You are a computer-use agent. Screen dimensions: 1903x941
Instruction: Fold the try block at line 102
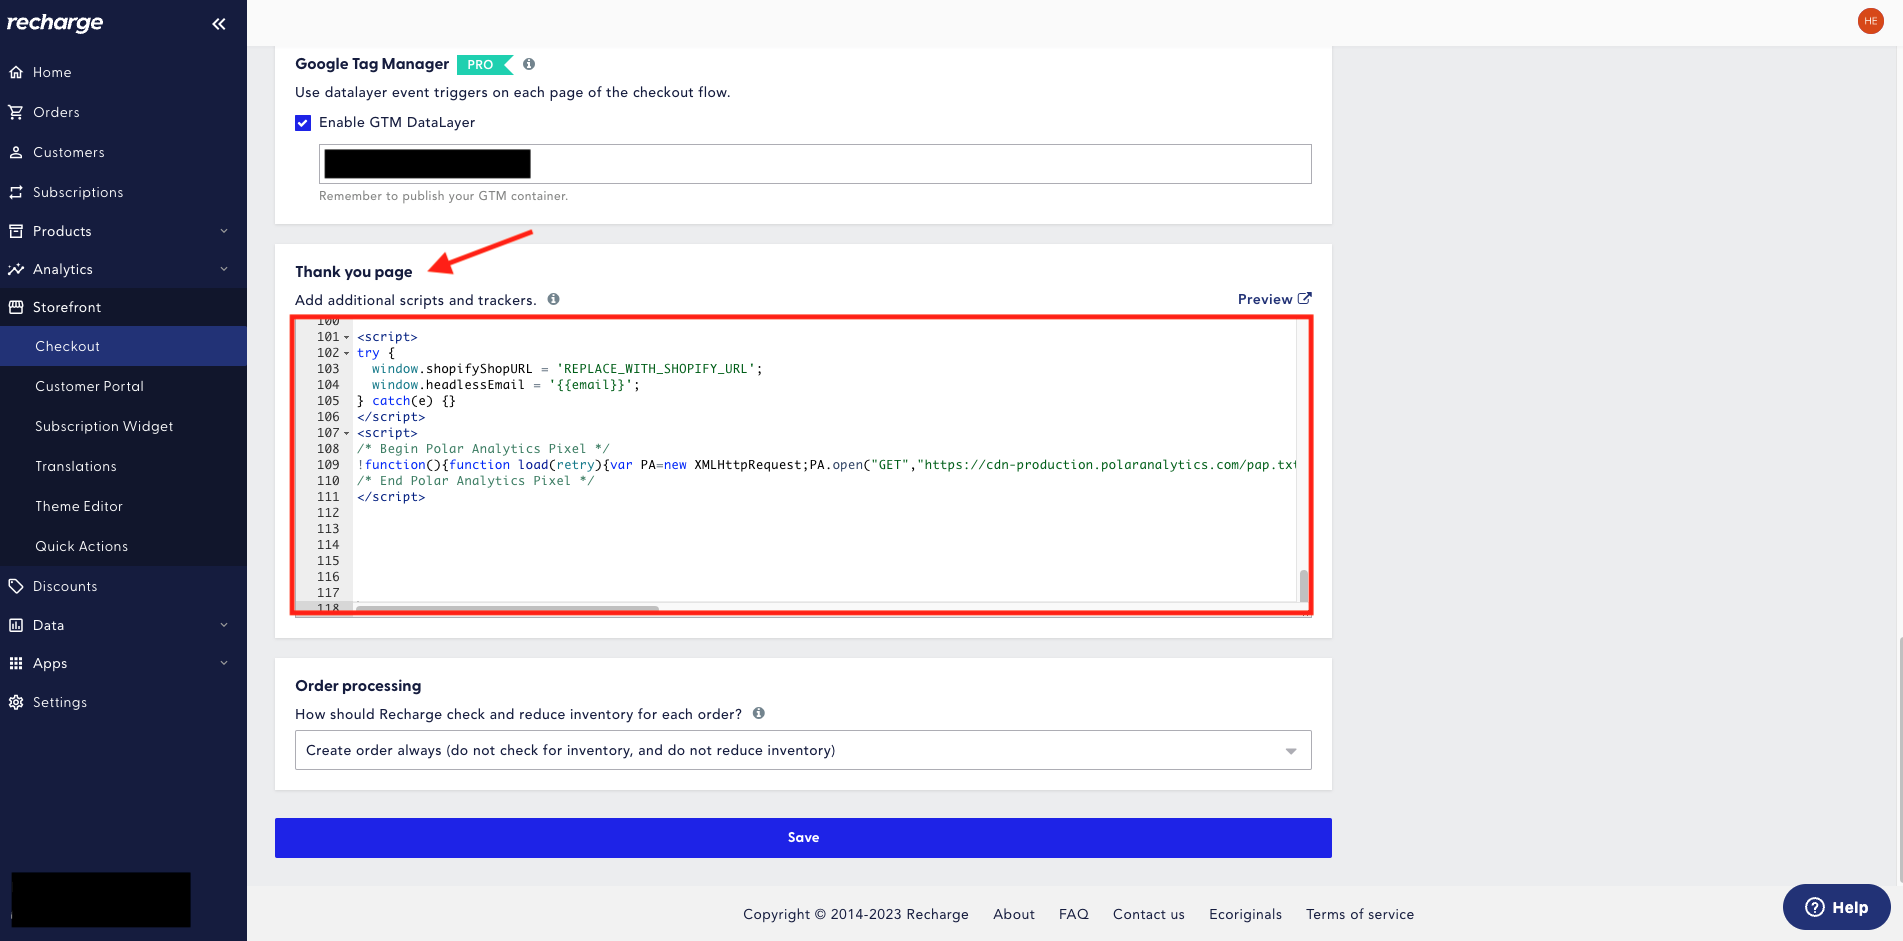pyautogui.click(x=347, y=353)
